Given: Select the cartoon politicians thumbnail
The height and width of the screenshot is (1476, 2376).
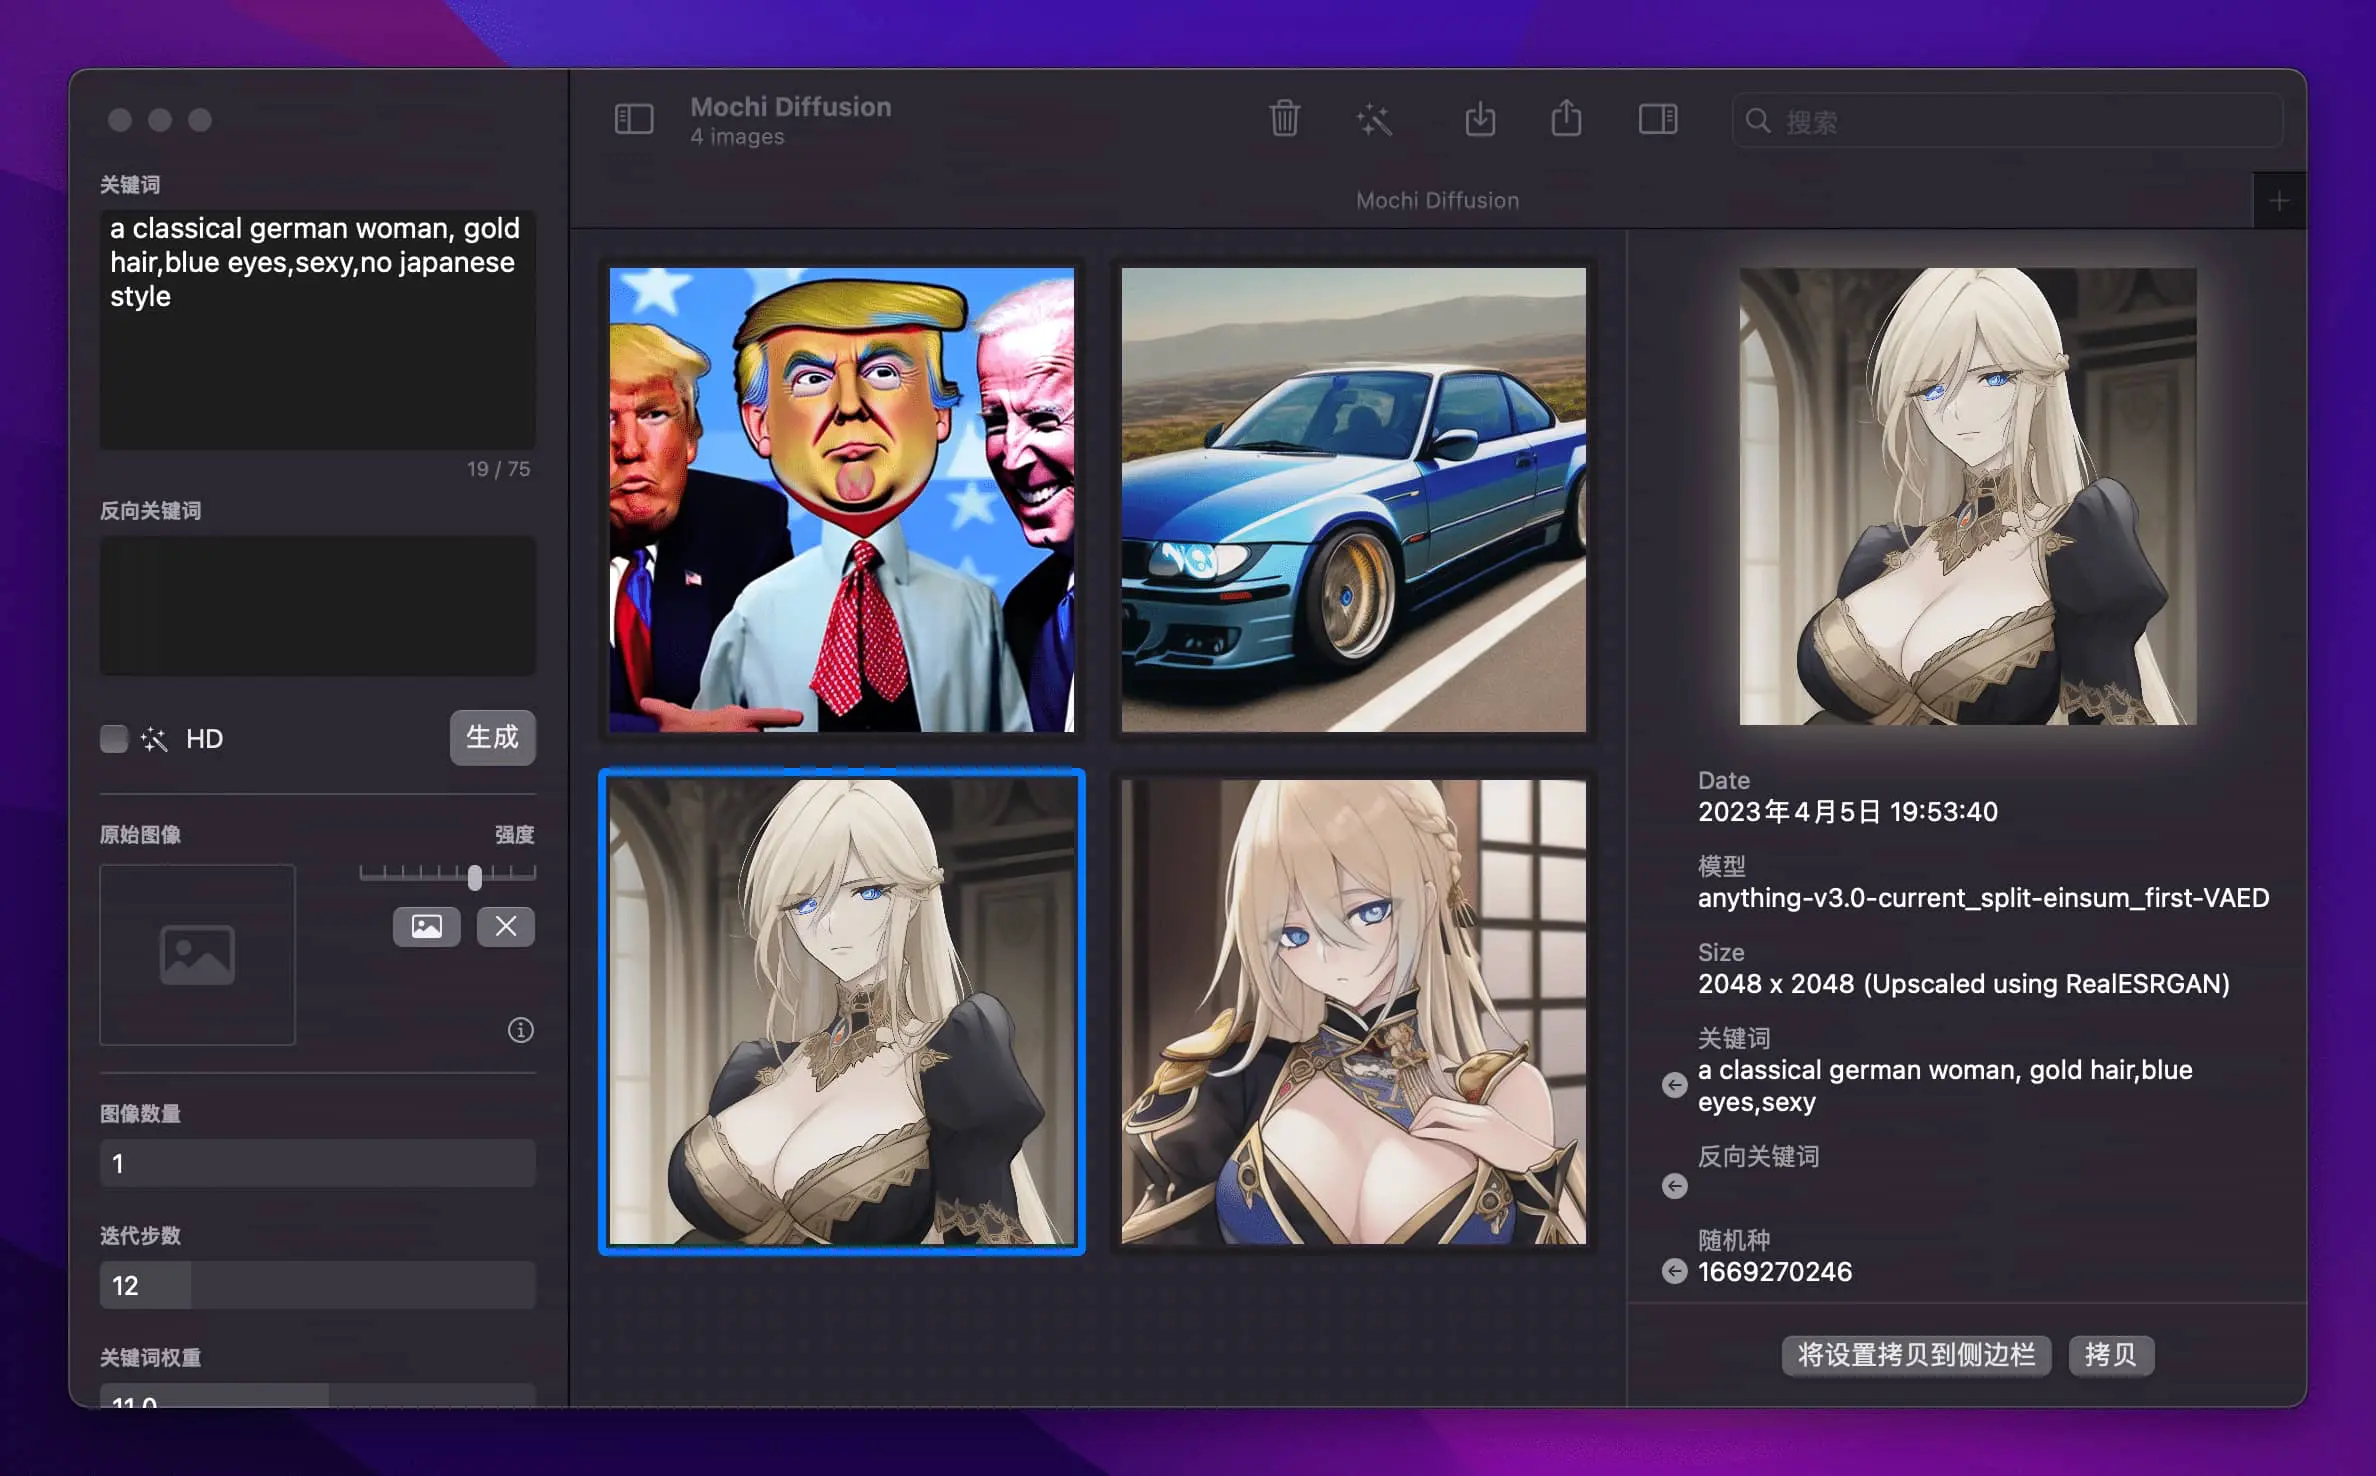Looking at the screenshot, I should coord(842,500).
